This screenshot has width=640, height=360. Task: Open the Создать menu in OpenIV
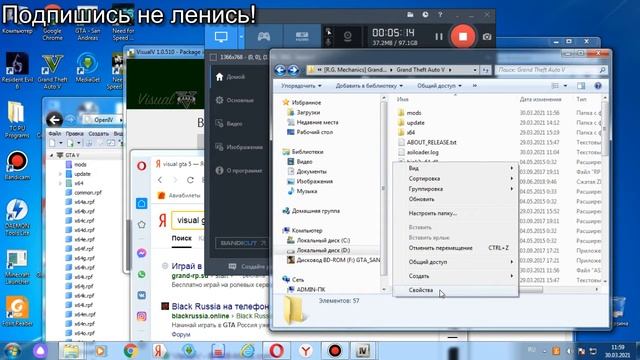[98, 133]
